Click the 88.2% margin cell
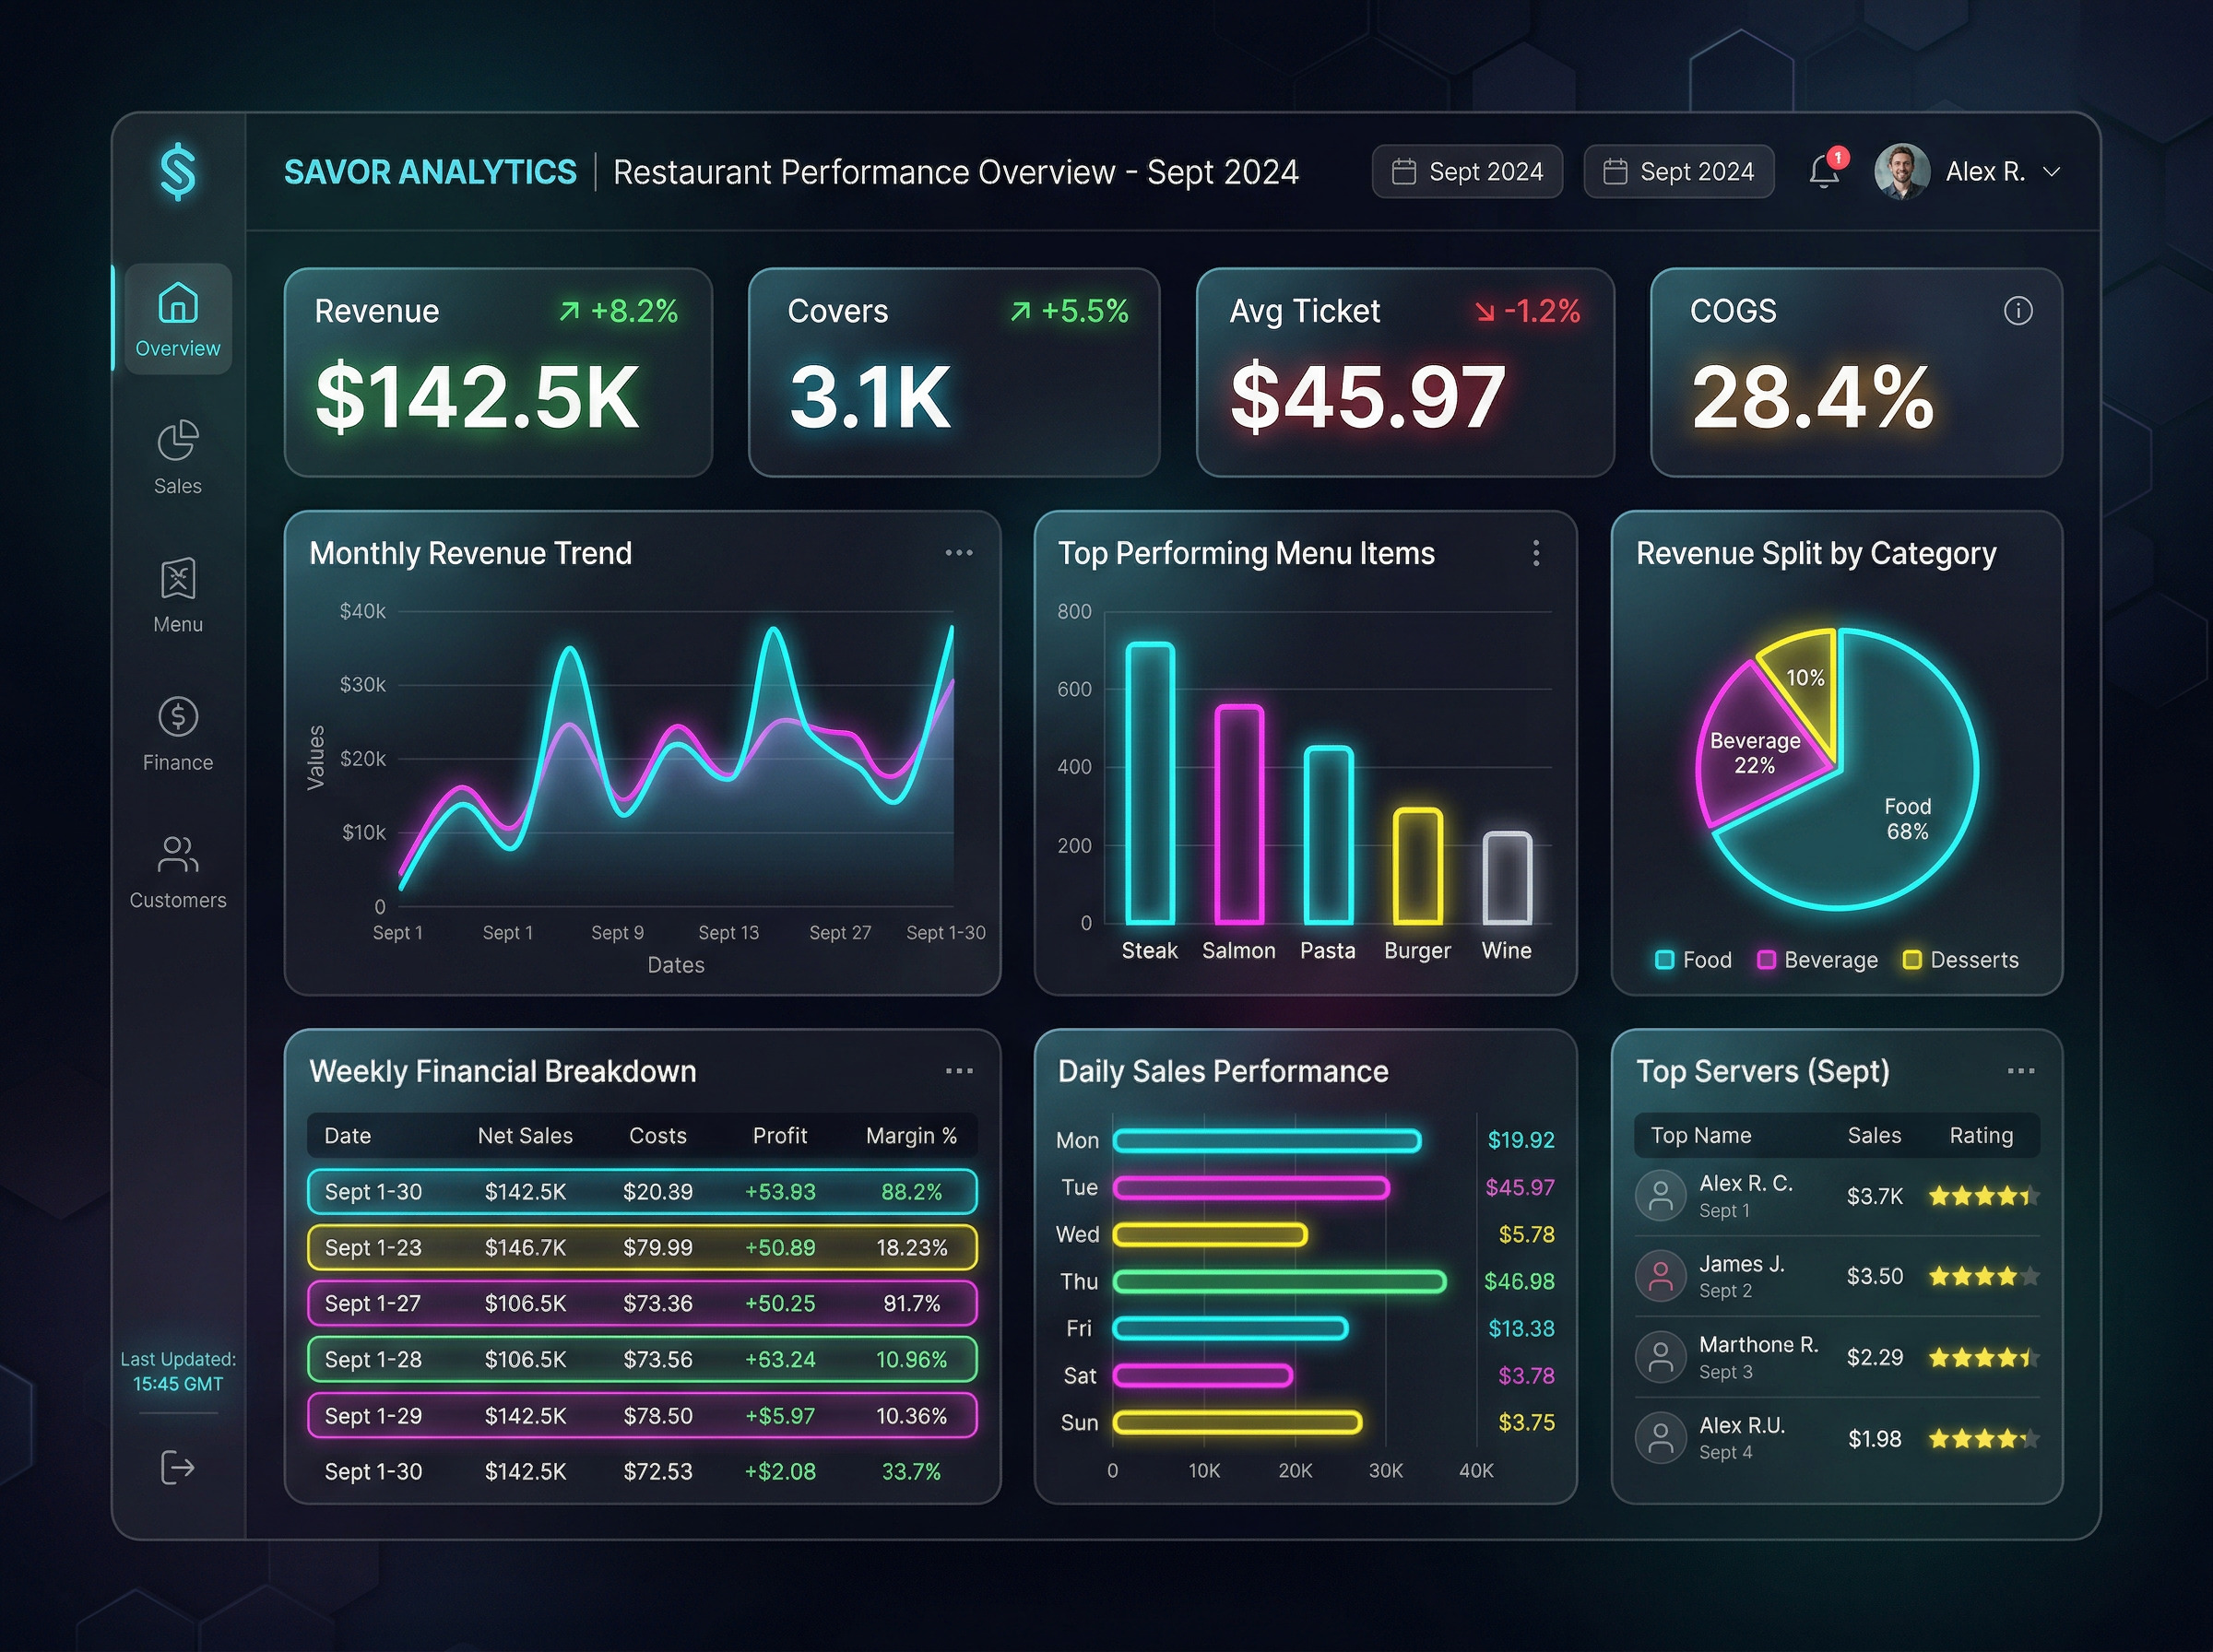Screen dimensions: 2213x1652 tap(911, 1192)
